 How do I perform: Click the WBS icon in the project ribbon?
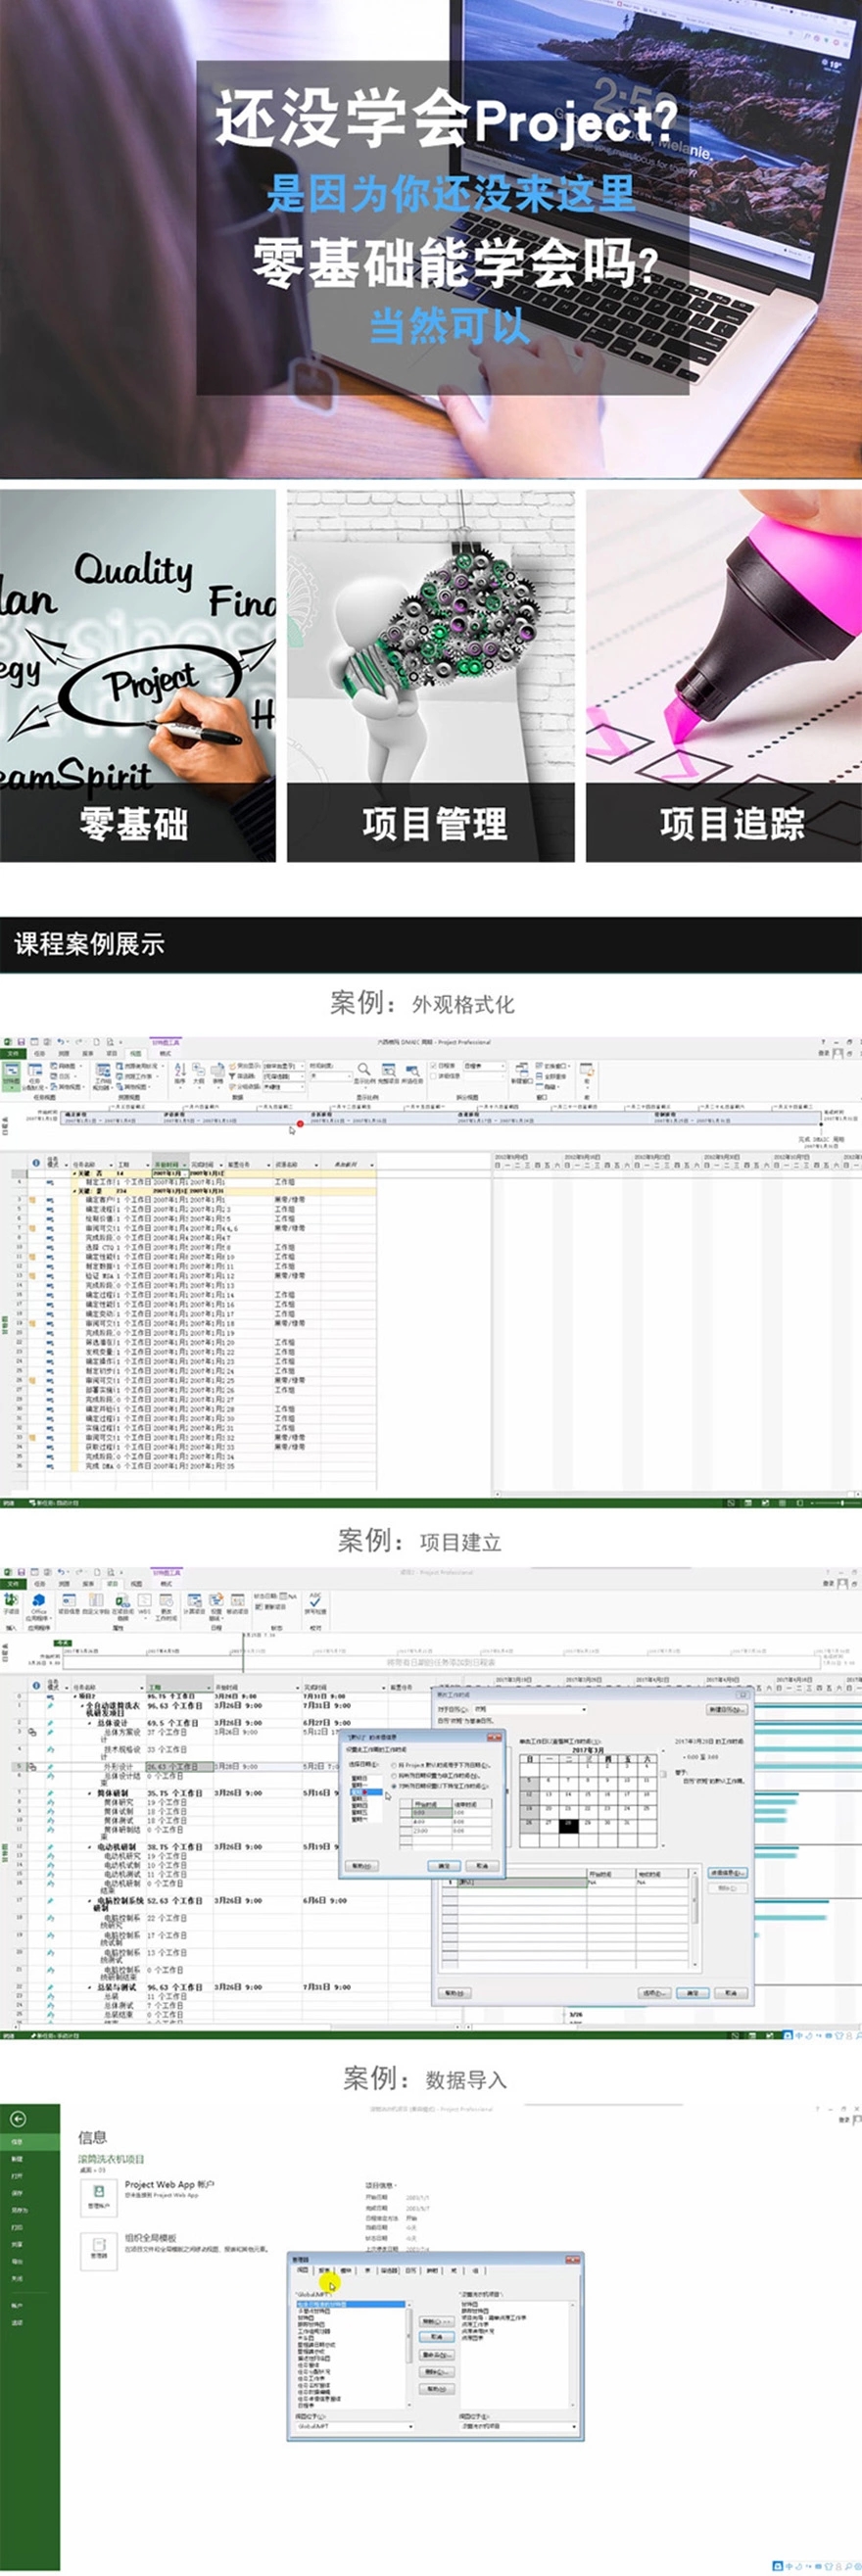145,1604
